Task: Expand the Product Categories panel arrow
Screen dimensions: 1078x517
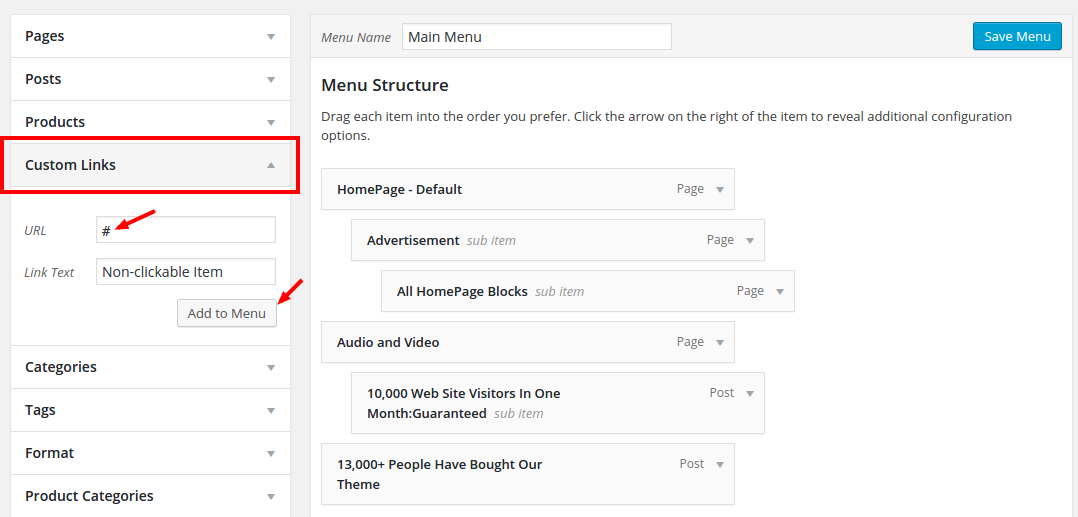Action: (271, 496)
